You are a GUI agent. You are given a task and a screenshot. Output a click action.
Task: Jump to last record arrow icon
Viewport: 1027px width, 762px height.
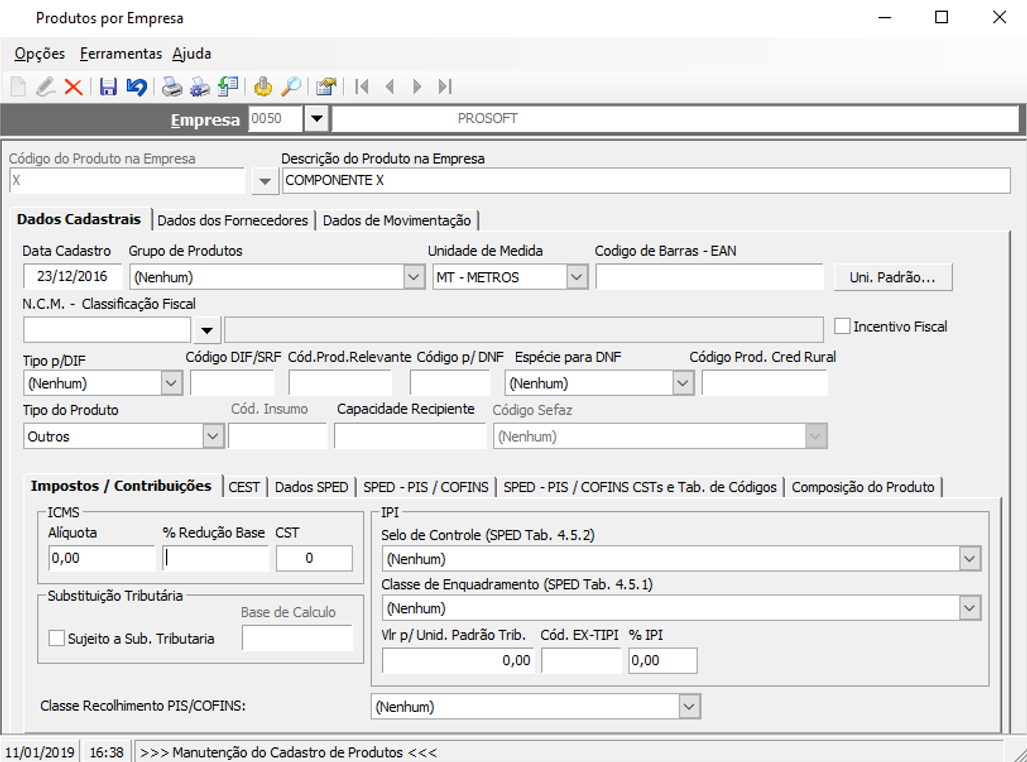point(445,86)
